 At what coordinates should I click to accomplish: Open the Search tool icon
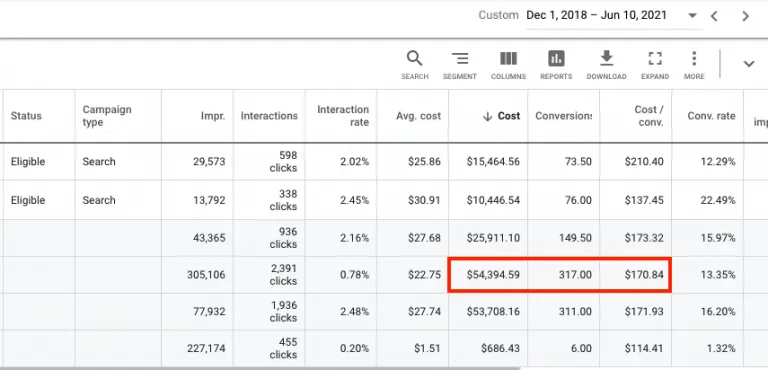(414, 65)
